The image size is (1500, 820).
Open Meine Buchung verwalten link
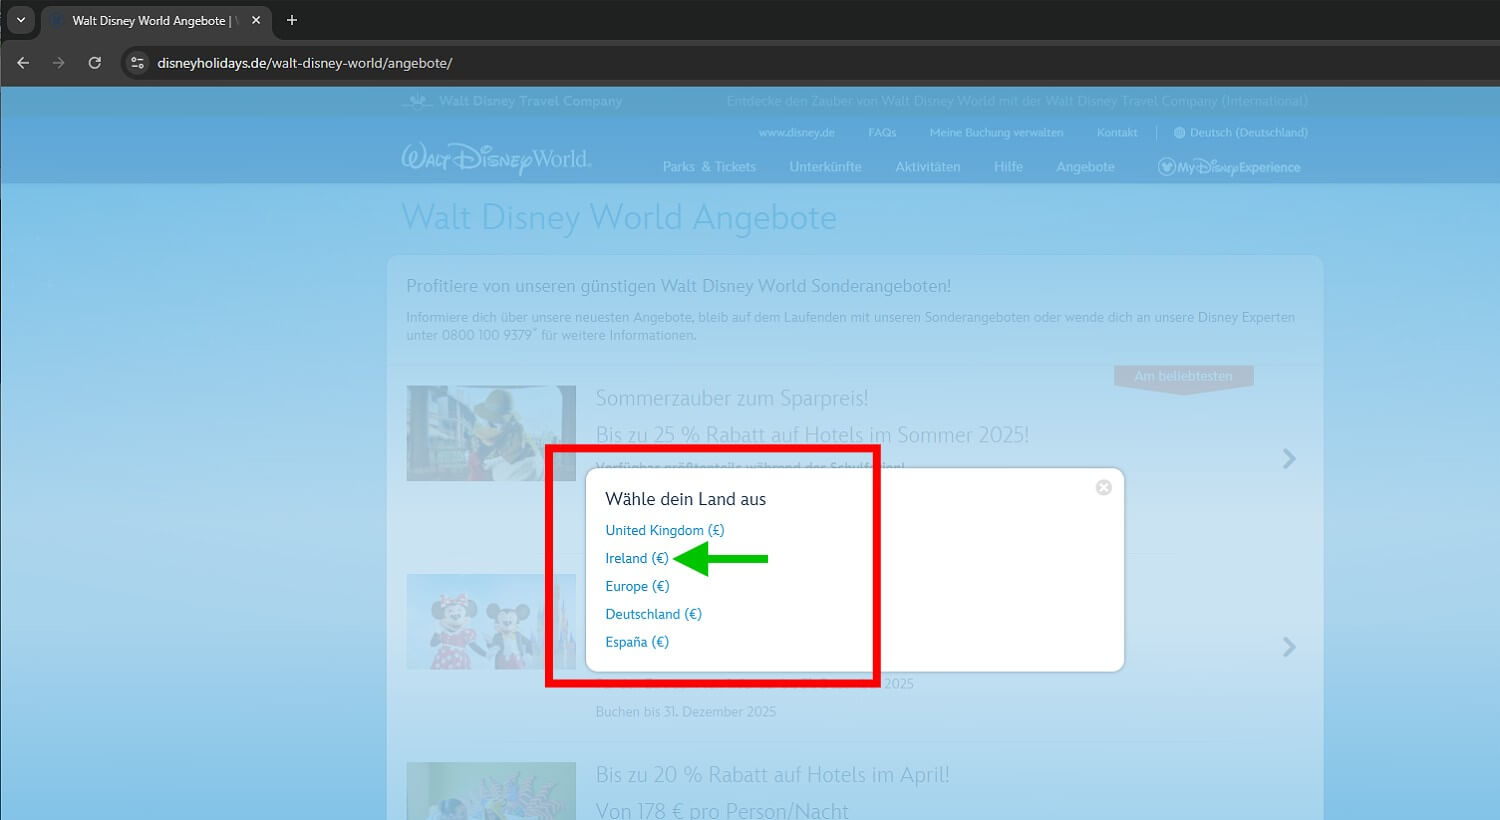[996, 132]
